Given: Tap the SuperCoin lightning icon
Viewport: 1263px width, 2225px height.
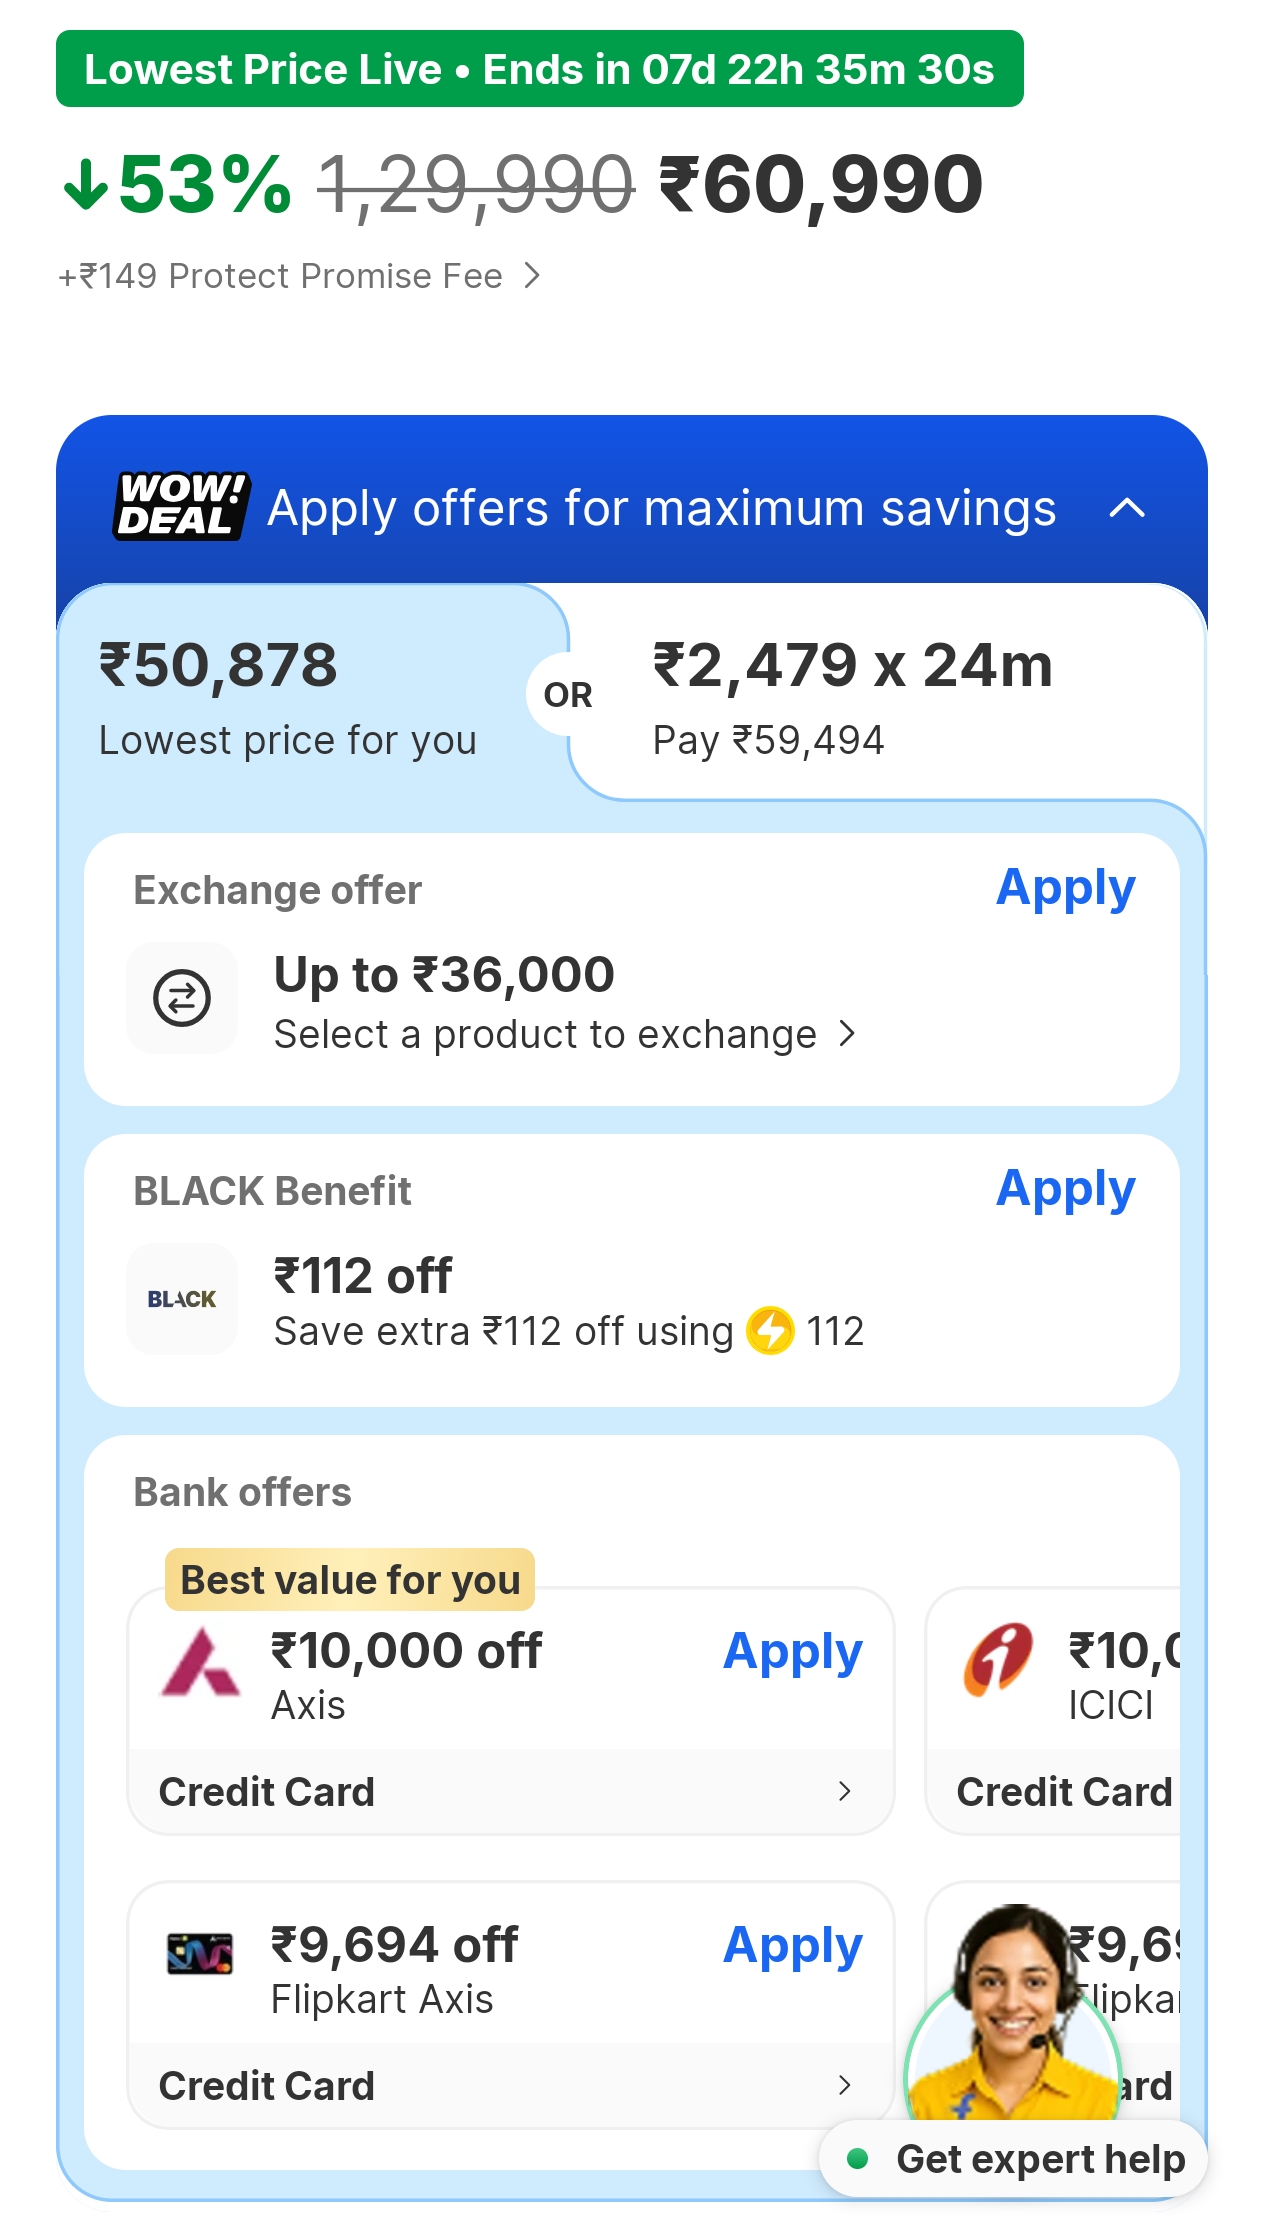Looking at the screenshot, I should tap(770, 1331).
